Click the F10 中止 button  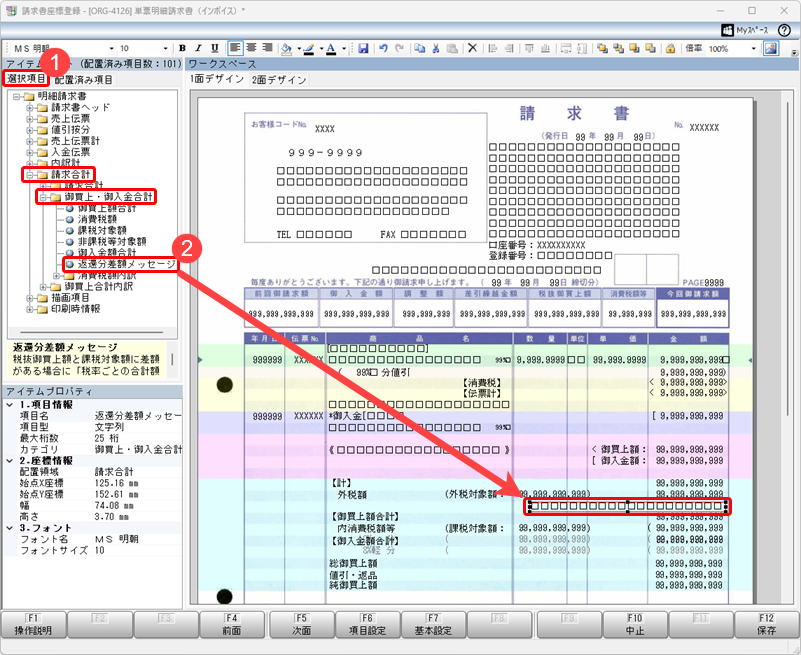point(635,624)
